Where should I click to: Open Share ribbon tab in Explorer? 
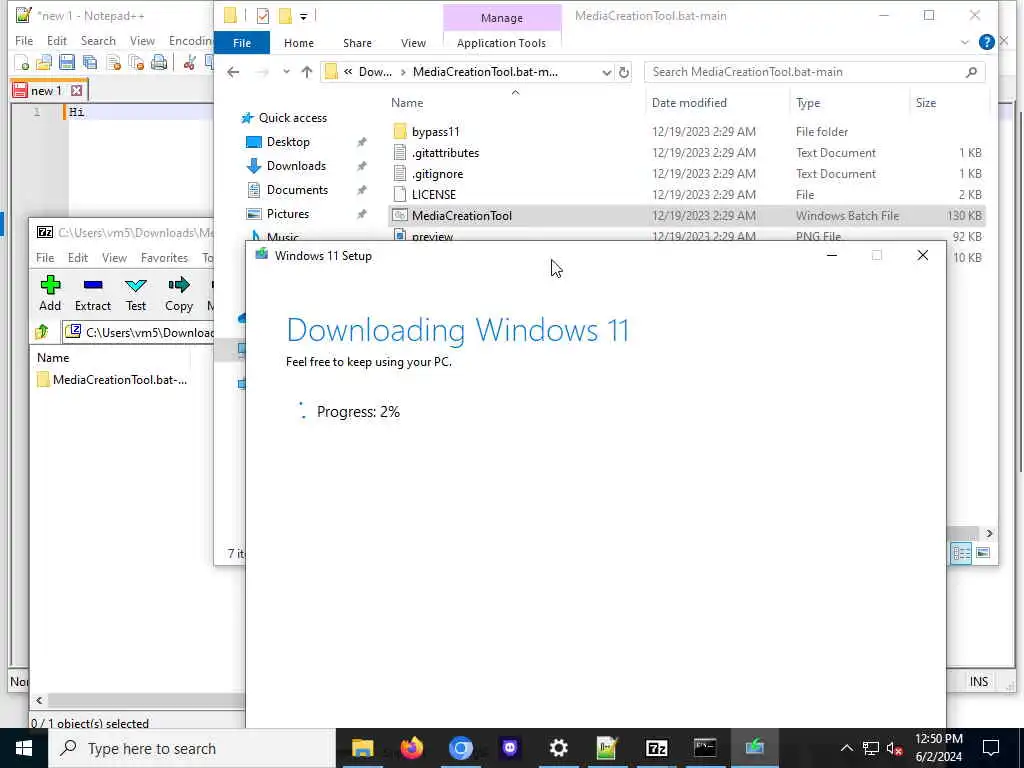[357, 42]
